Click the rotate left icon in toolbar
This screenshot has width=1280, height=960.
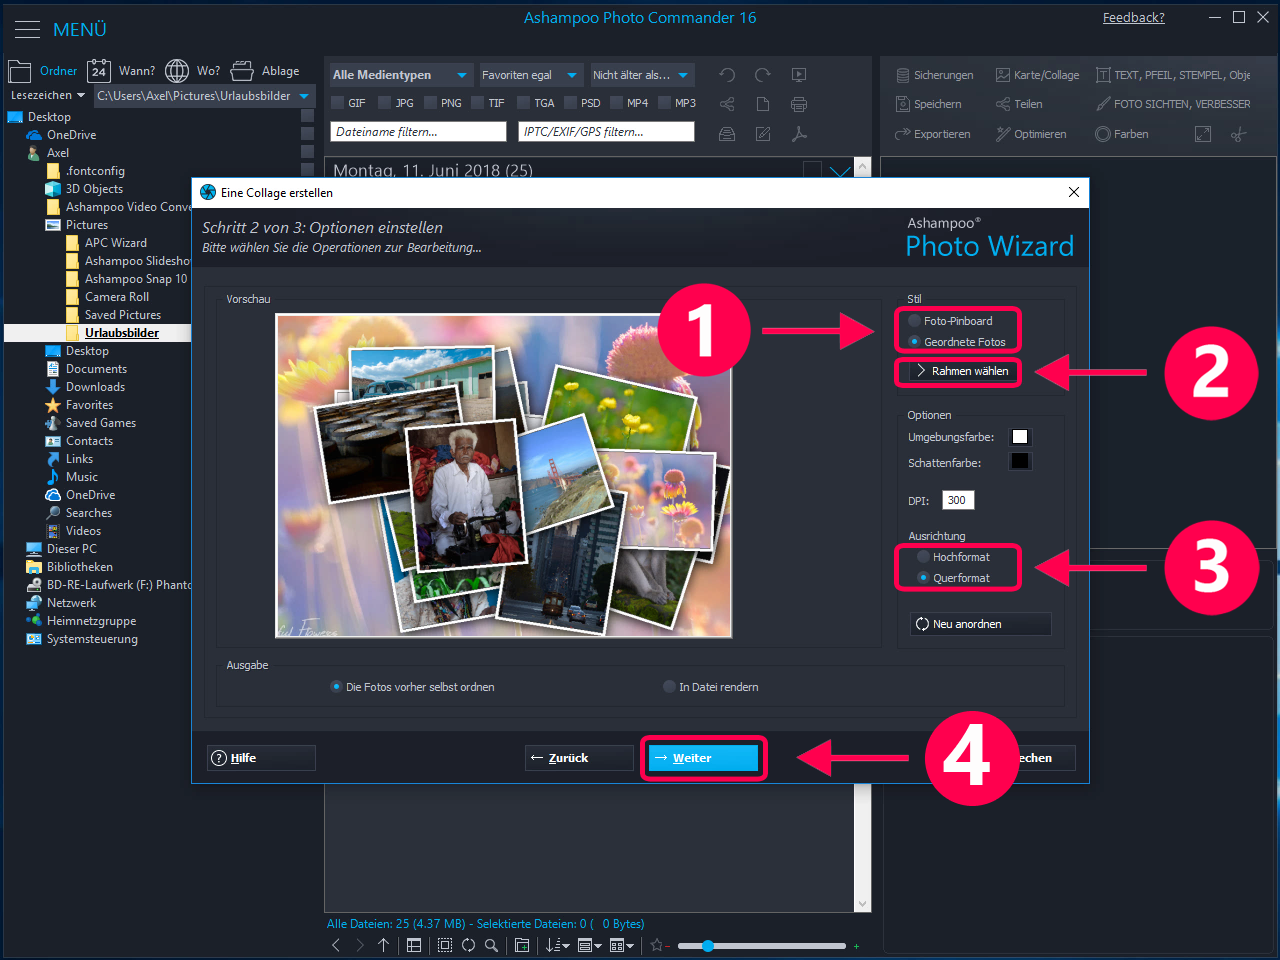coord(727,75)
